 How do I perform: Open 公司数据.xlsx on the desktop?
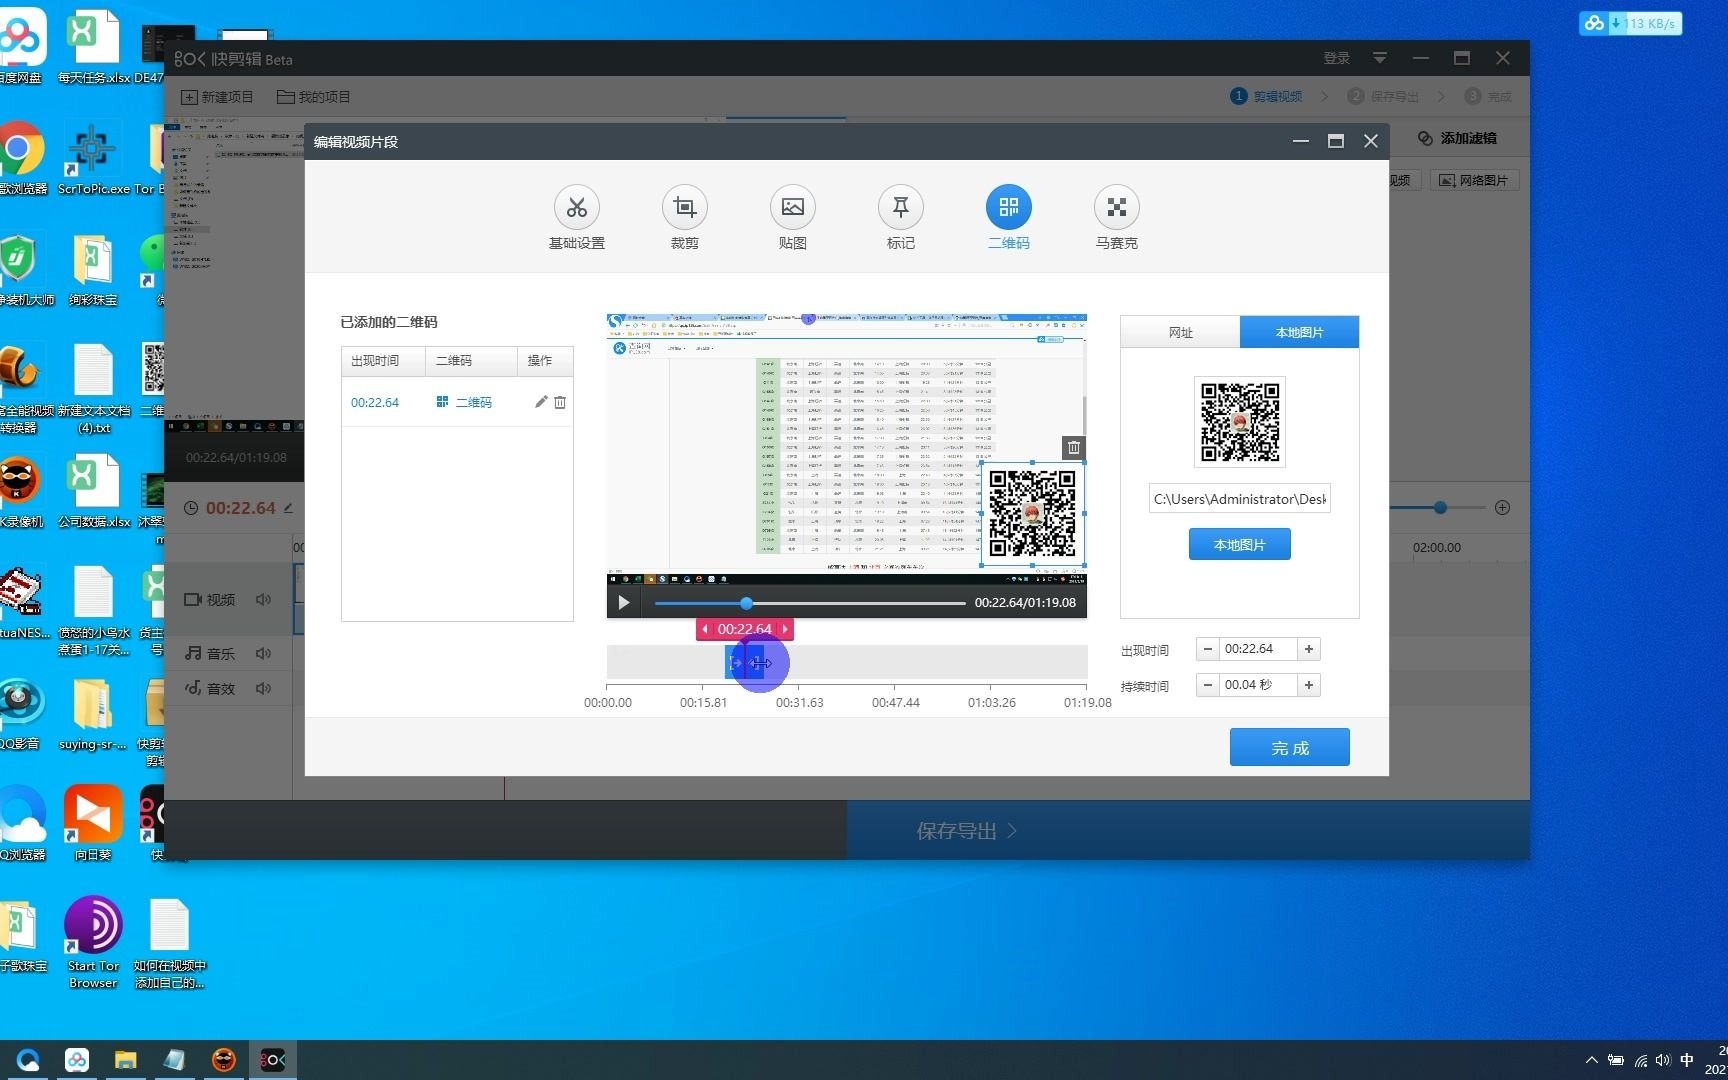pyautogui.click(x=93, y=492)
